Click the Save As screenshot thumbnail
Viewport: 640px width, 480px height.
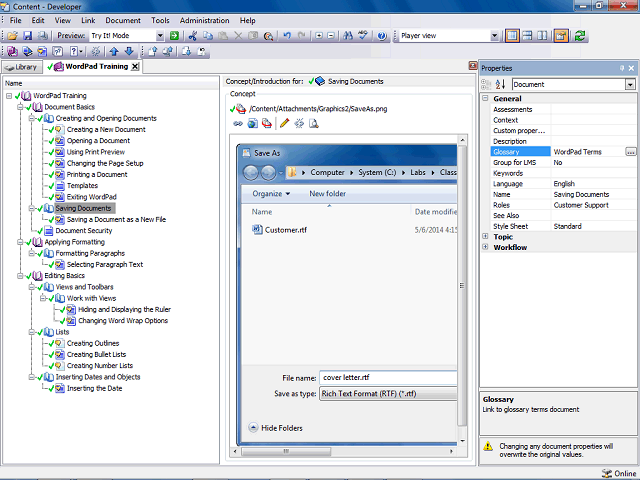(347, 294)
